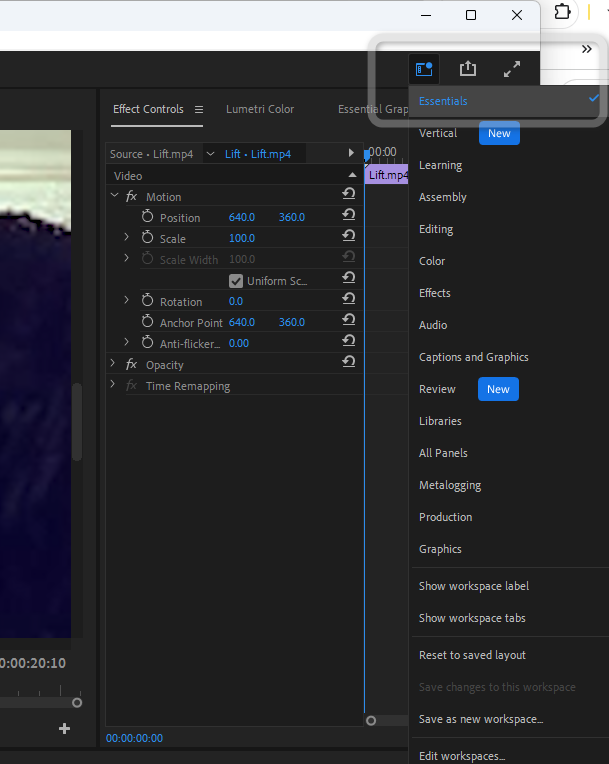Click Reset to saved layout
The image size is (609, 764).
[x=472, y=655]
